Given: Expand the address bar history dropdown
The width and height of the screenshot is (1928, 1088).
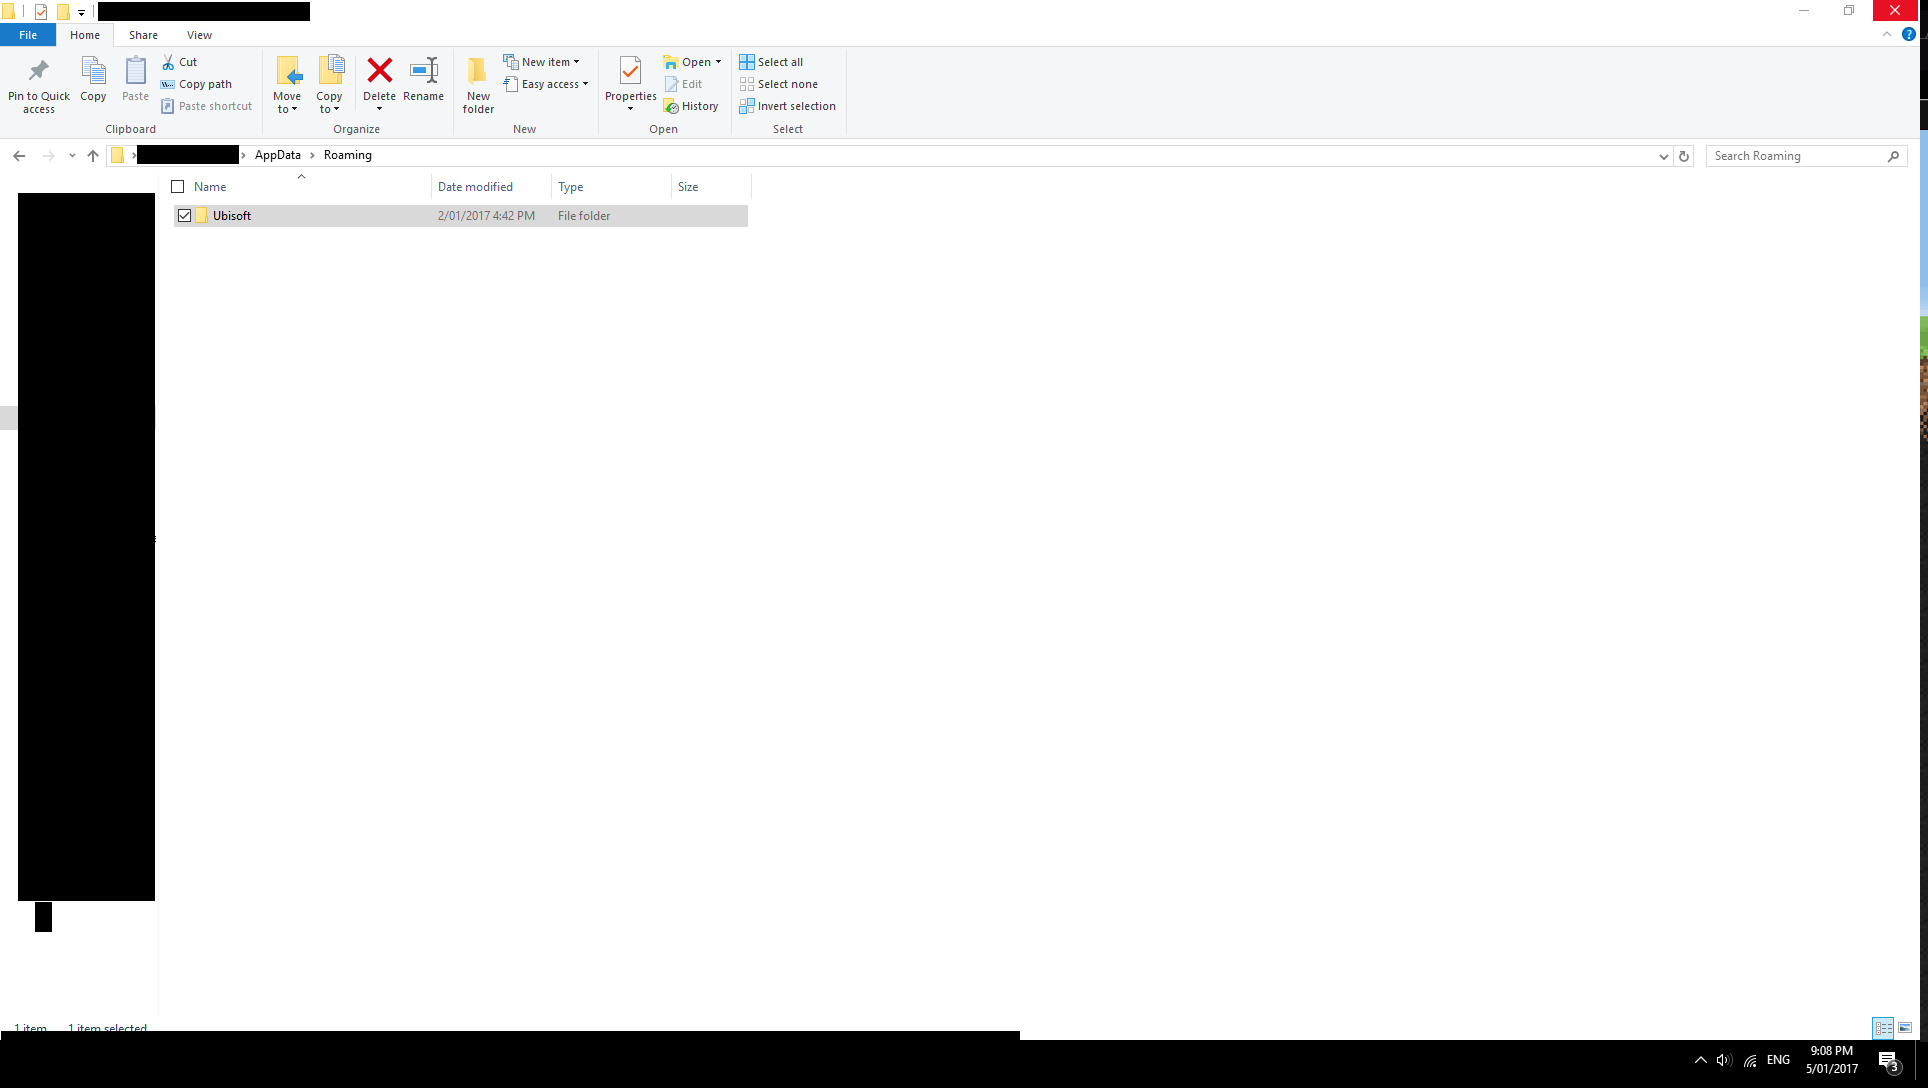Looking at the screenshot, I should coord(1663,156).
